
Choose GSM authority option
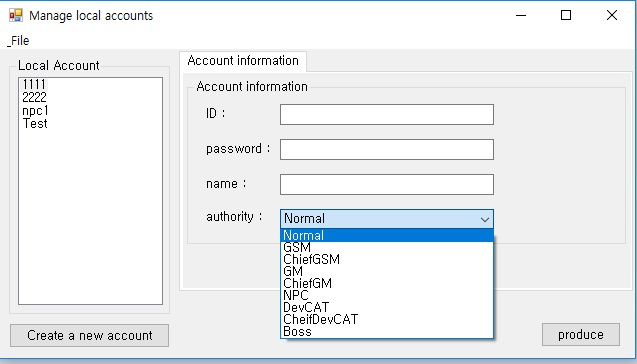click(x=387, y=247)
